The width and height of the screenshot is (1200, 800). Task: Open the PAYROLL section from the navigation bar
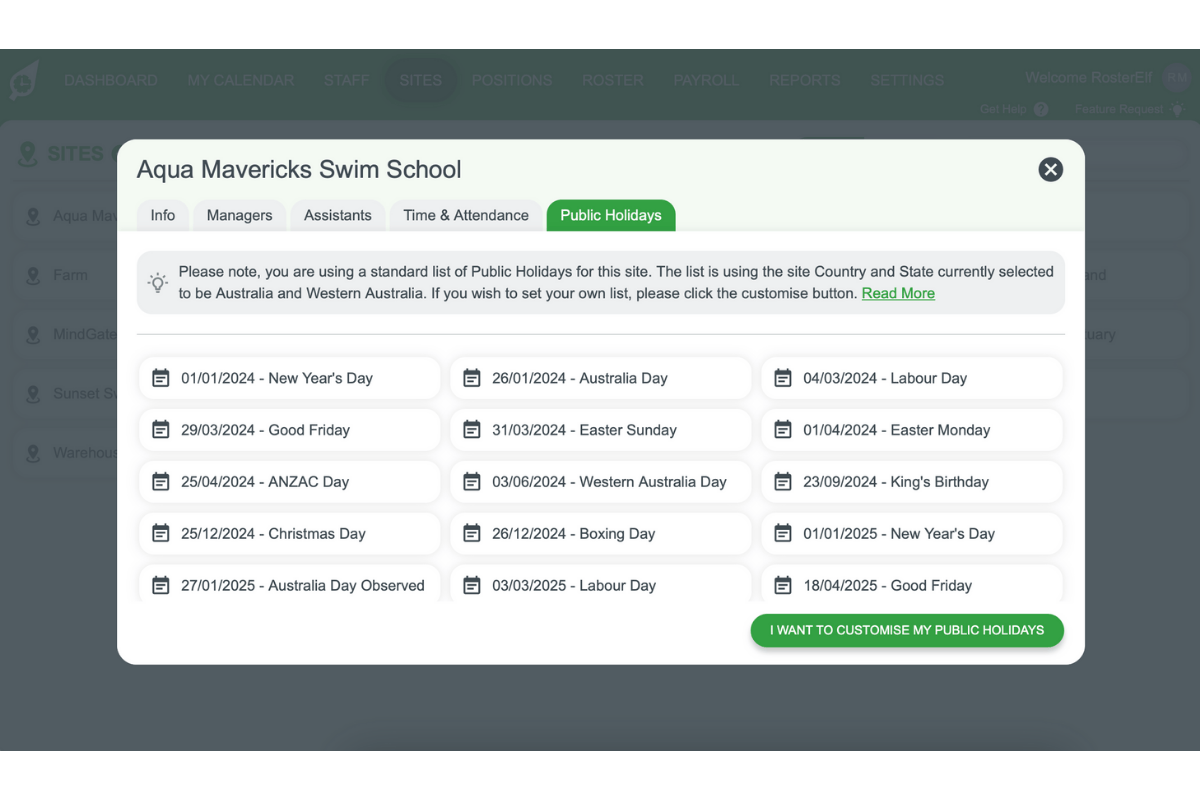pyautogui.click(x=706, y=80)
